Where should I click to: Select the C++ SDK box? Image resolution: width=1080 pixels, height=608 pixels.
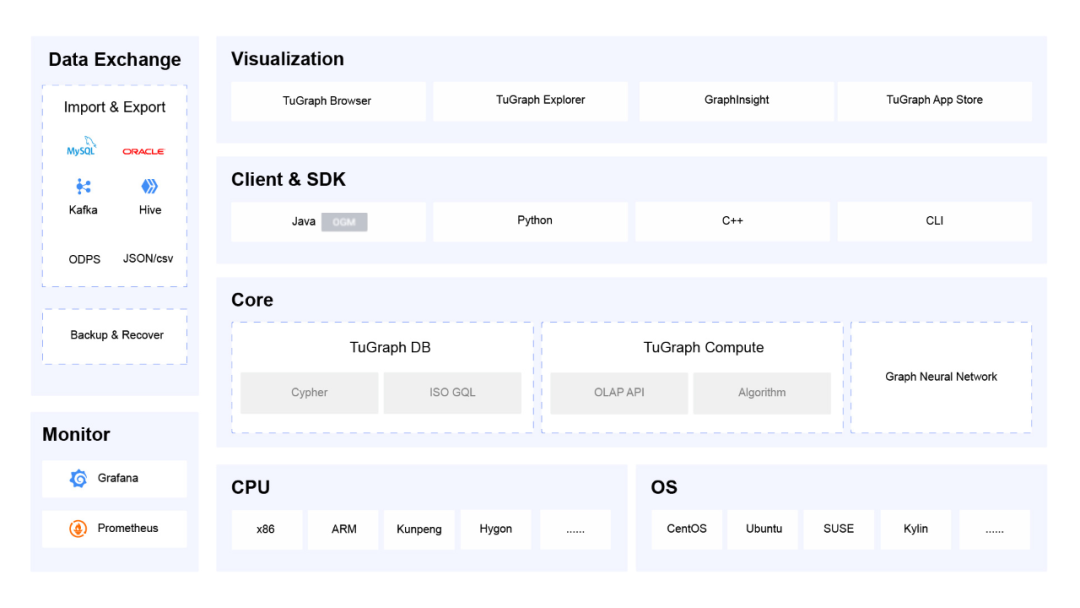coord(732,222)
